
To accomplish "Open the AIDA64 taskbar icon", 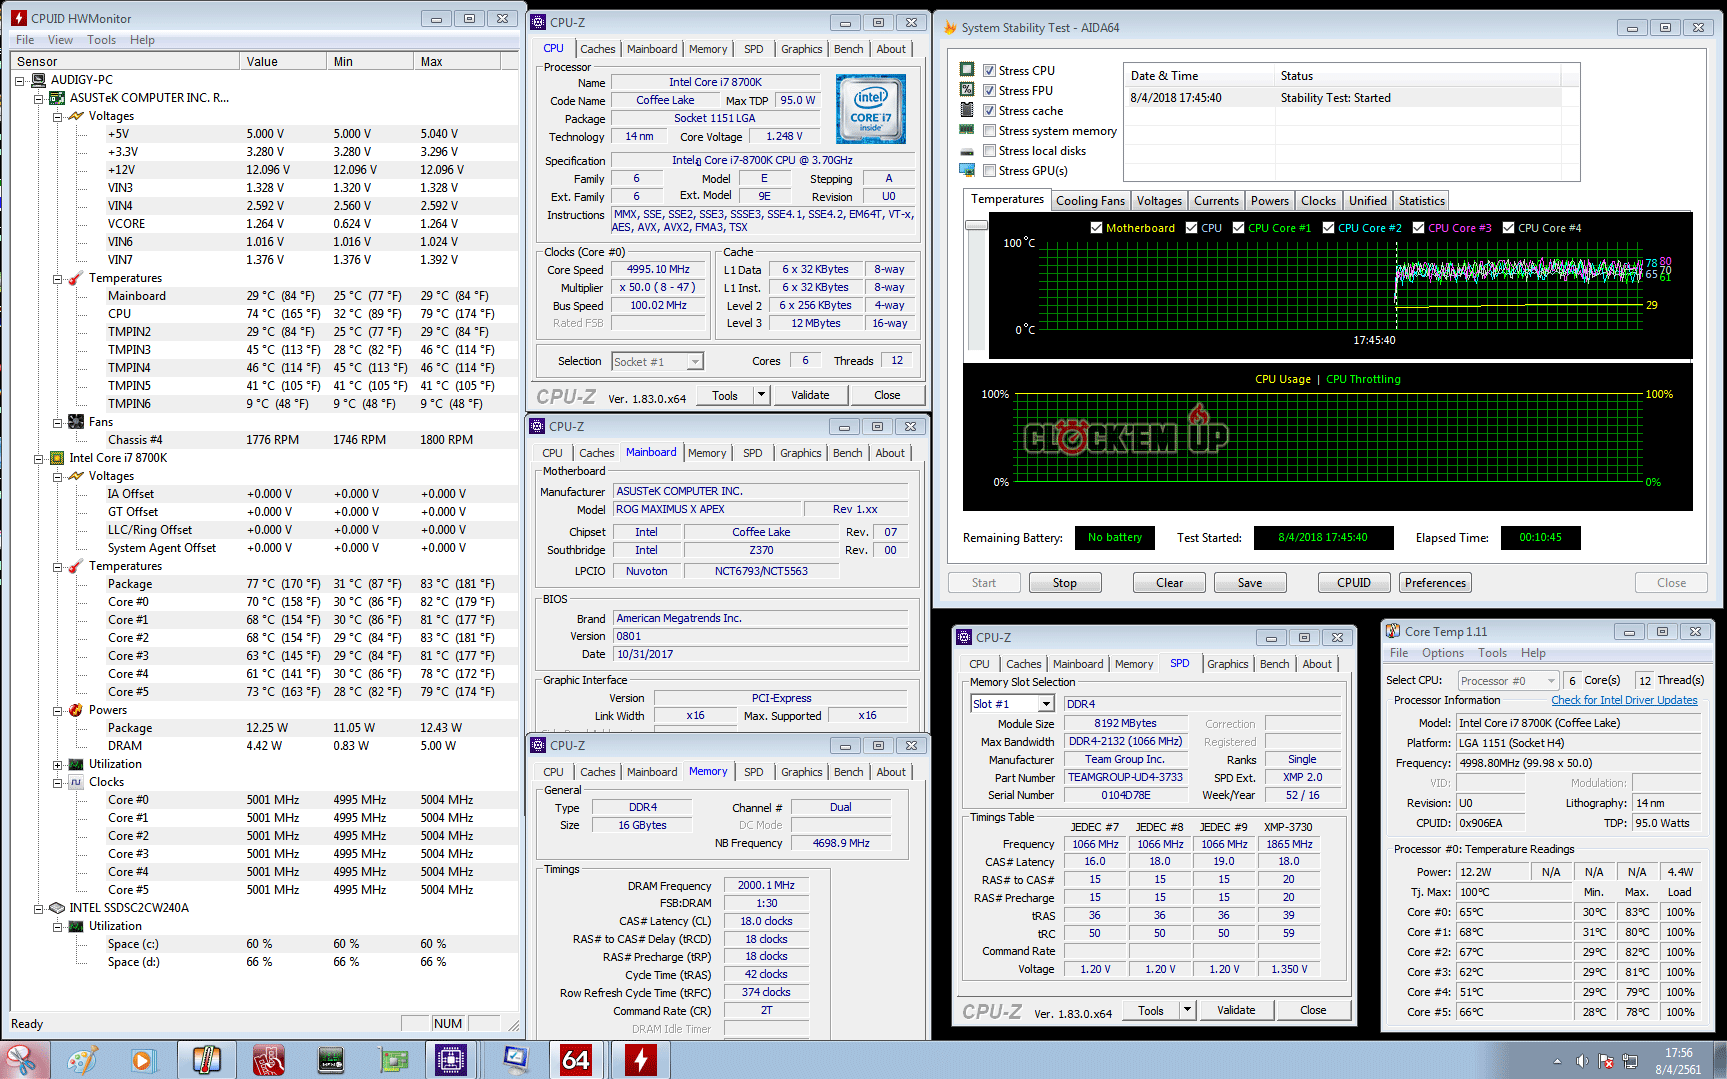I will [x=575, y=1059].
